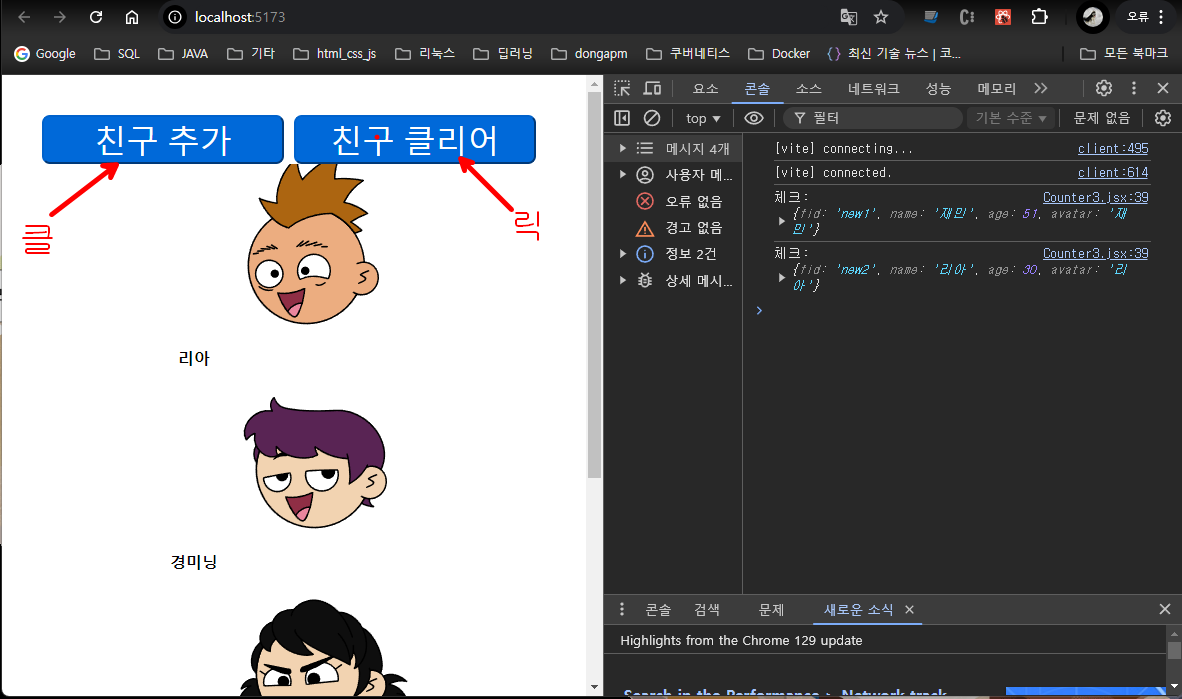Open the 모든 북마크 folder
This screenshot has width=1182, height=699.
(1123, 54)
